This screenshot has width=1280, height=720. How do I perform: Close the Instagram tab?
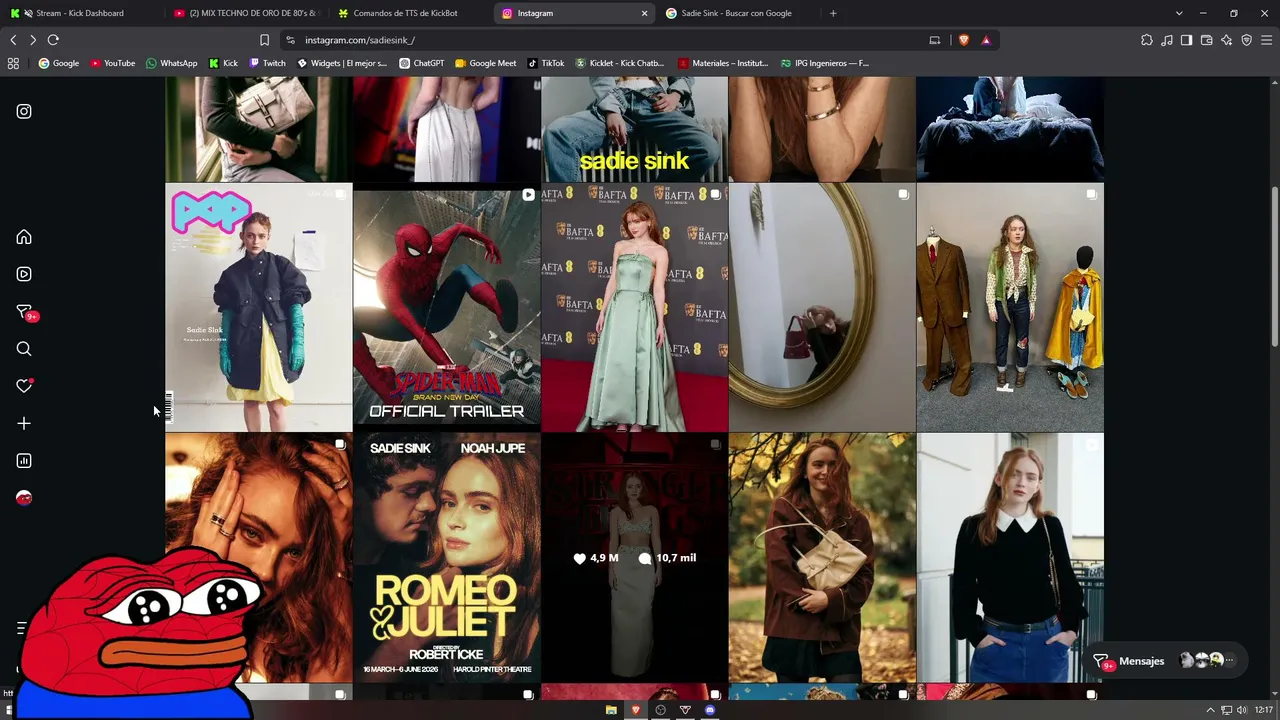[644, 13]
